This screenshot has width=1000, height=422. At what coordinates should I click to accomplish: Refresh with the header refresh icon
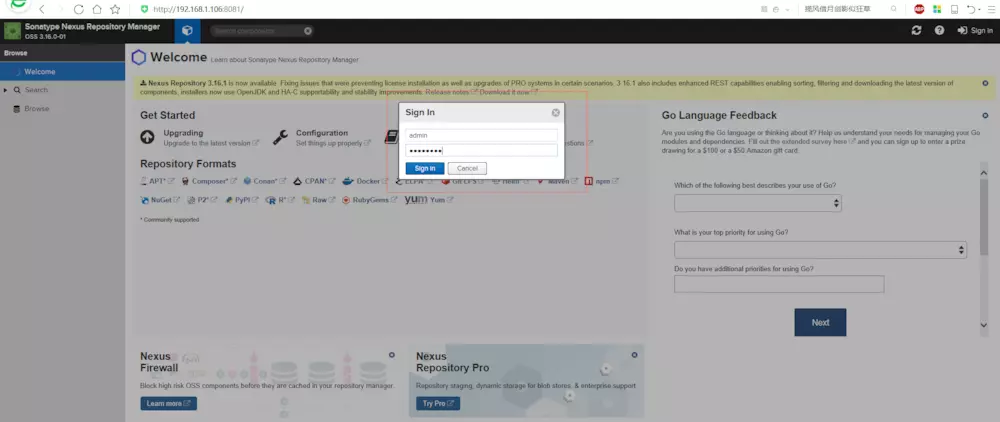[916, 30]
